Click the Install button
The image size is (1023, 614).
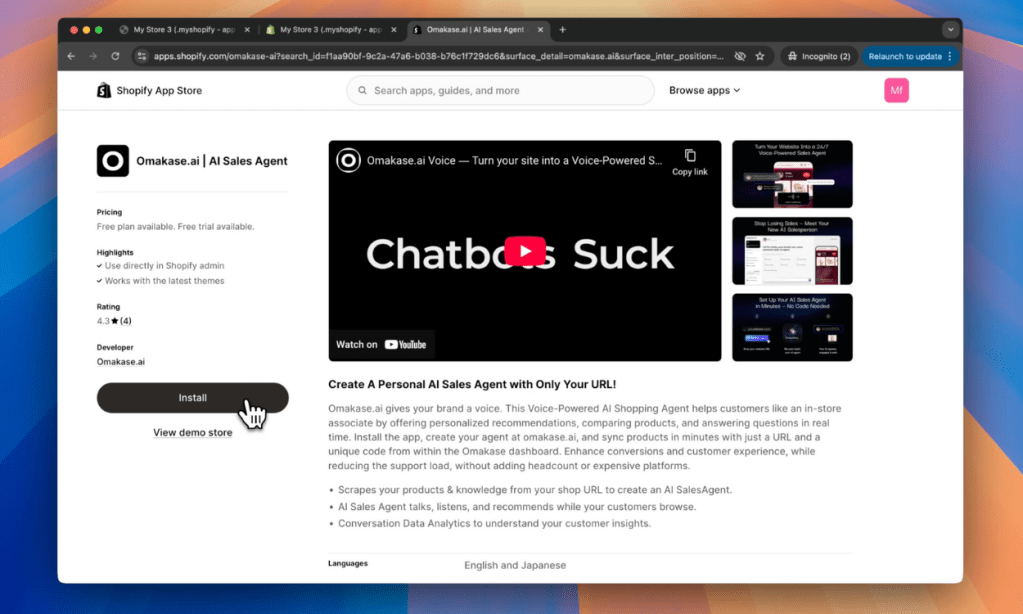point(192,398)
